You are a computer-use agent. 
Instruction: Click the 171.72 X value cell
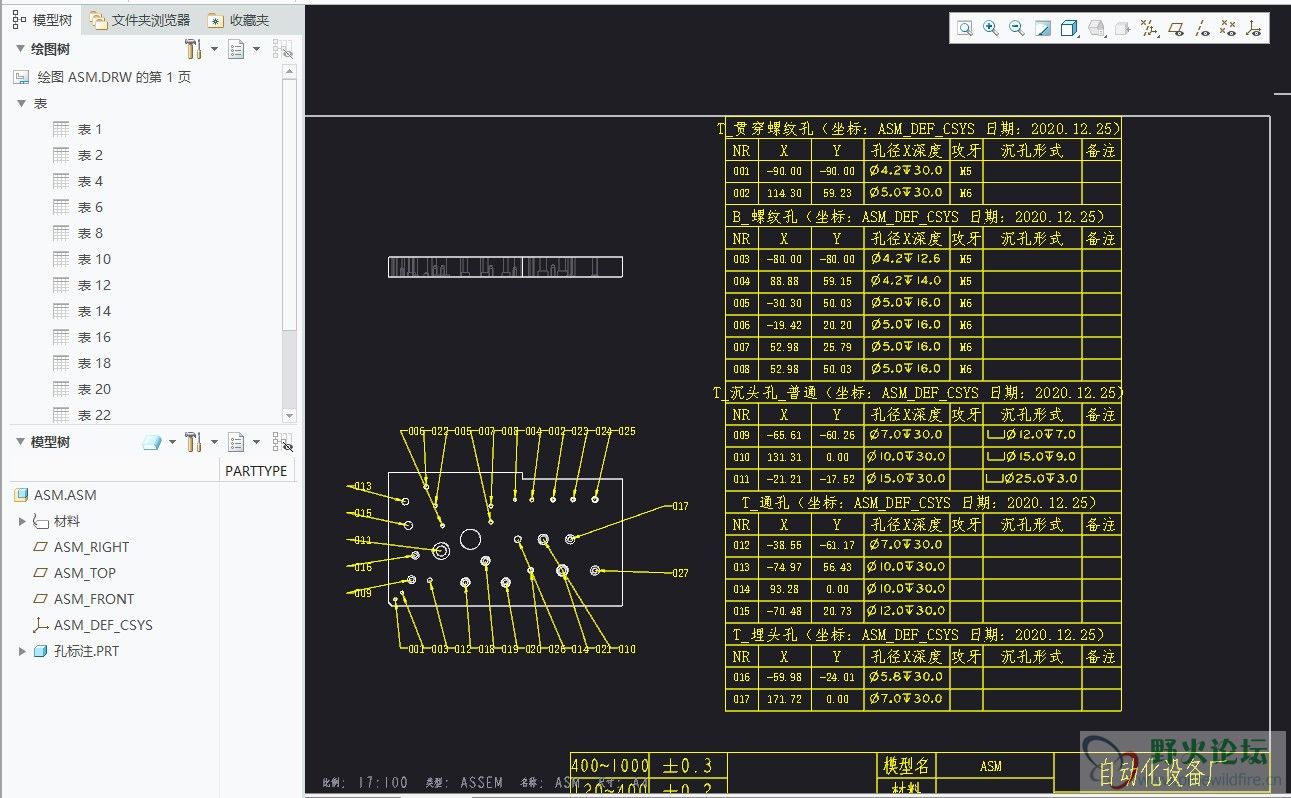pyautogui.click(x=784, y=699)
